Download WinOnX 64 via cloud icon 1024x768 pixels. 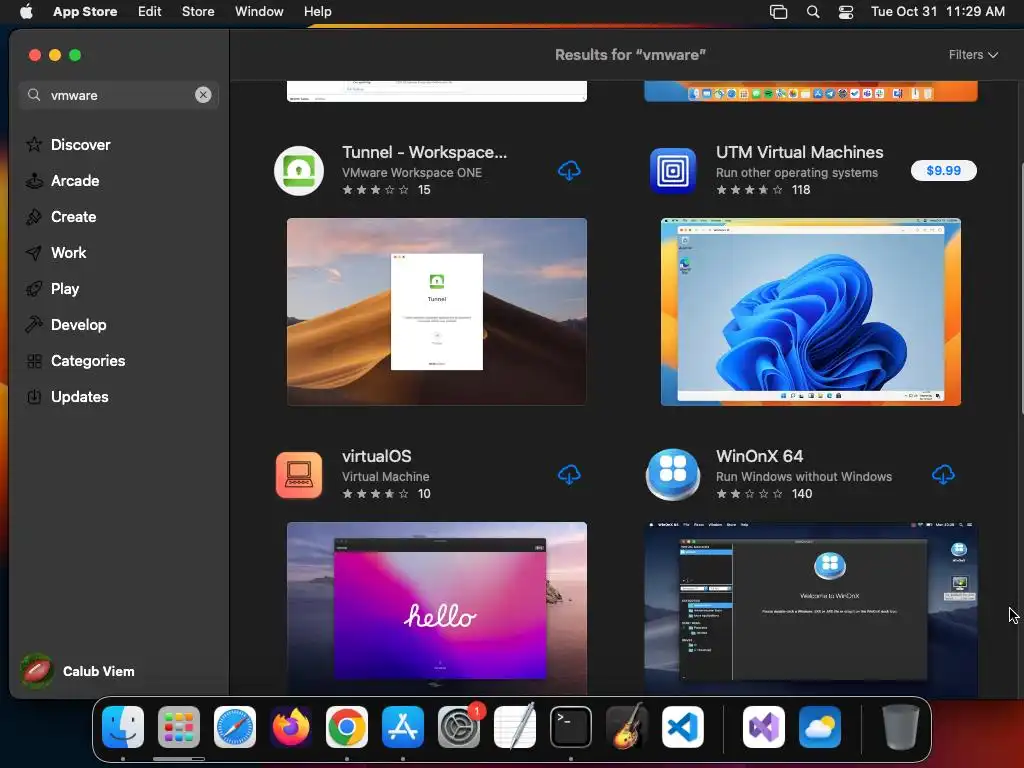(943, 475)
